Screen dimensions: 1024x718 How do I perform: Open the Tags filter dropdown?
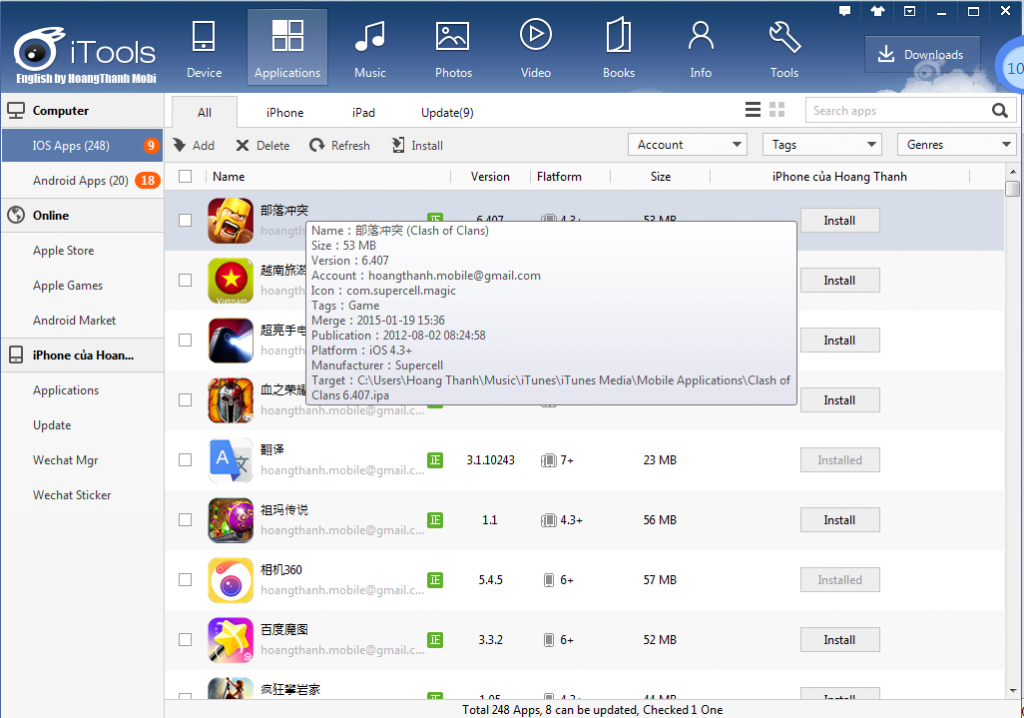(x=822, y=143)
